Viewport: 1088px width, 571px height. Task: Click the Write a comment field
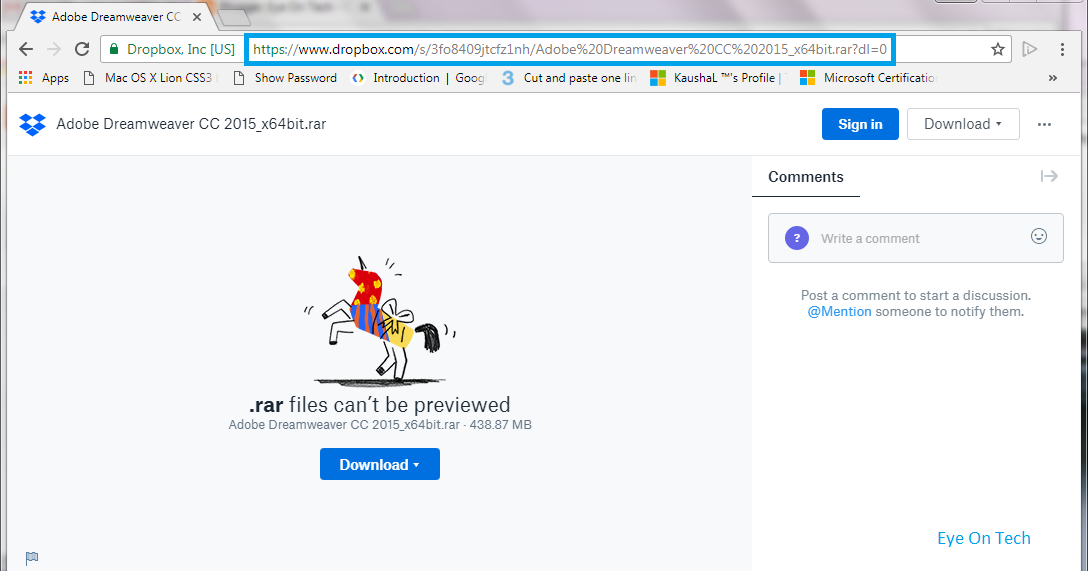916,238
